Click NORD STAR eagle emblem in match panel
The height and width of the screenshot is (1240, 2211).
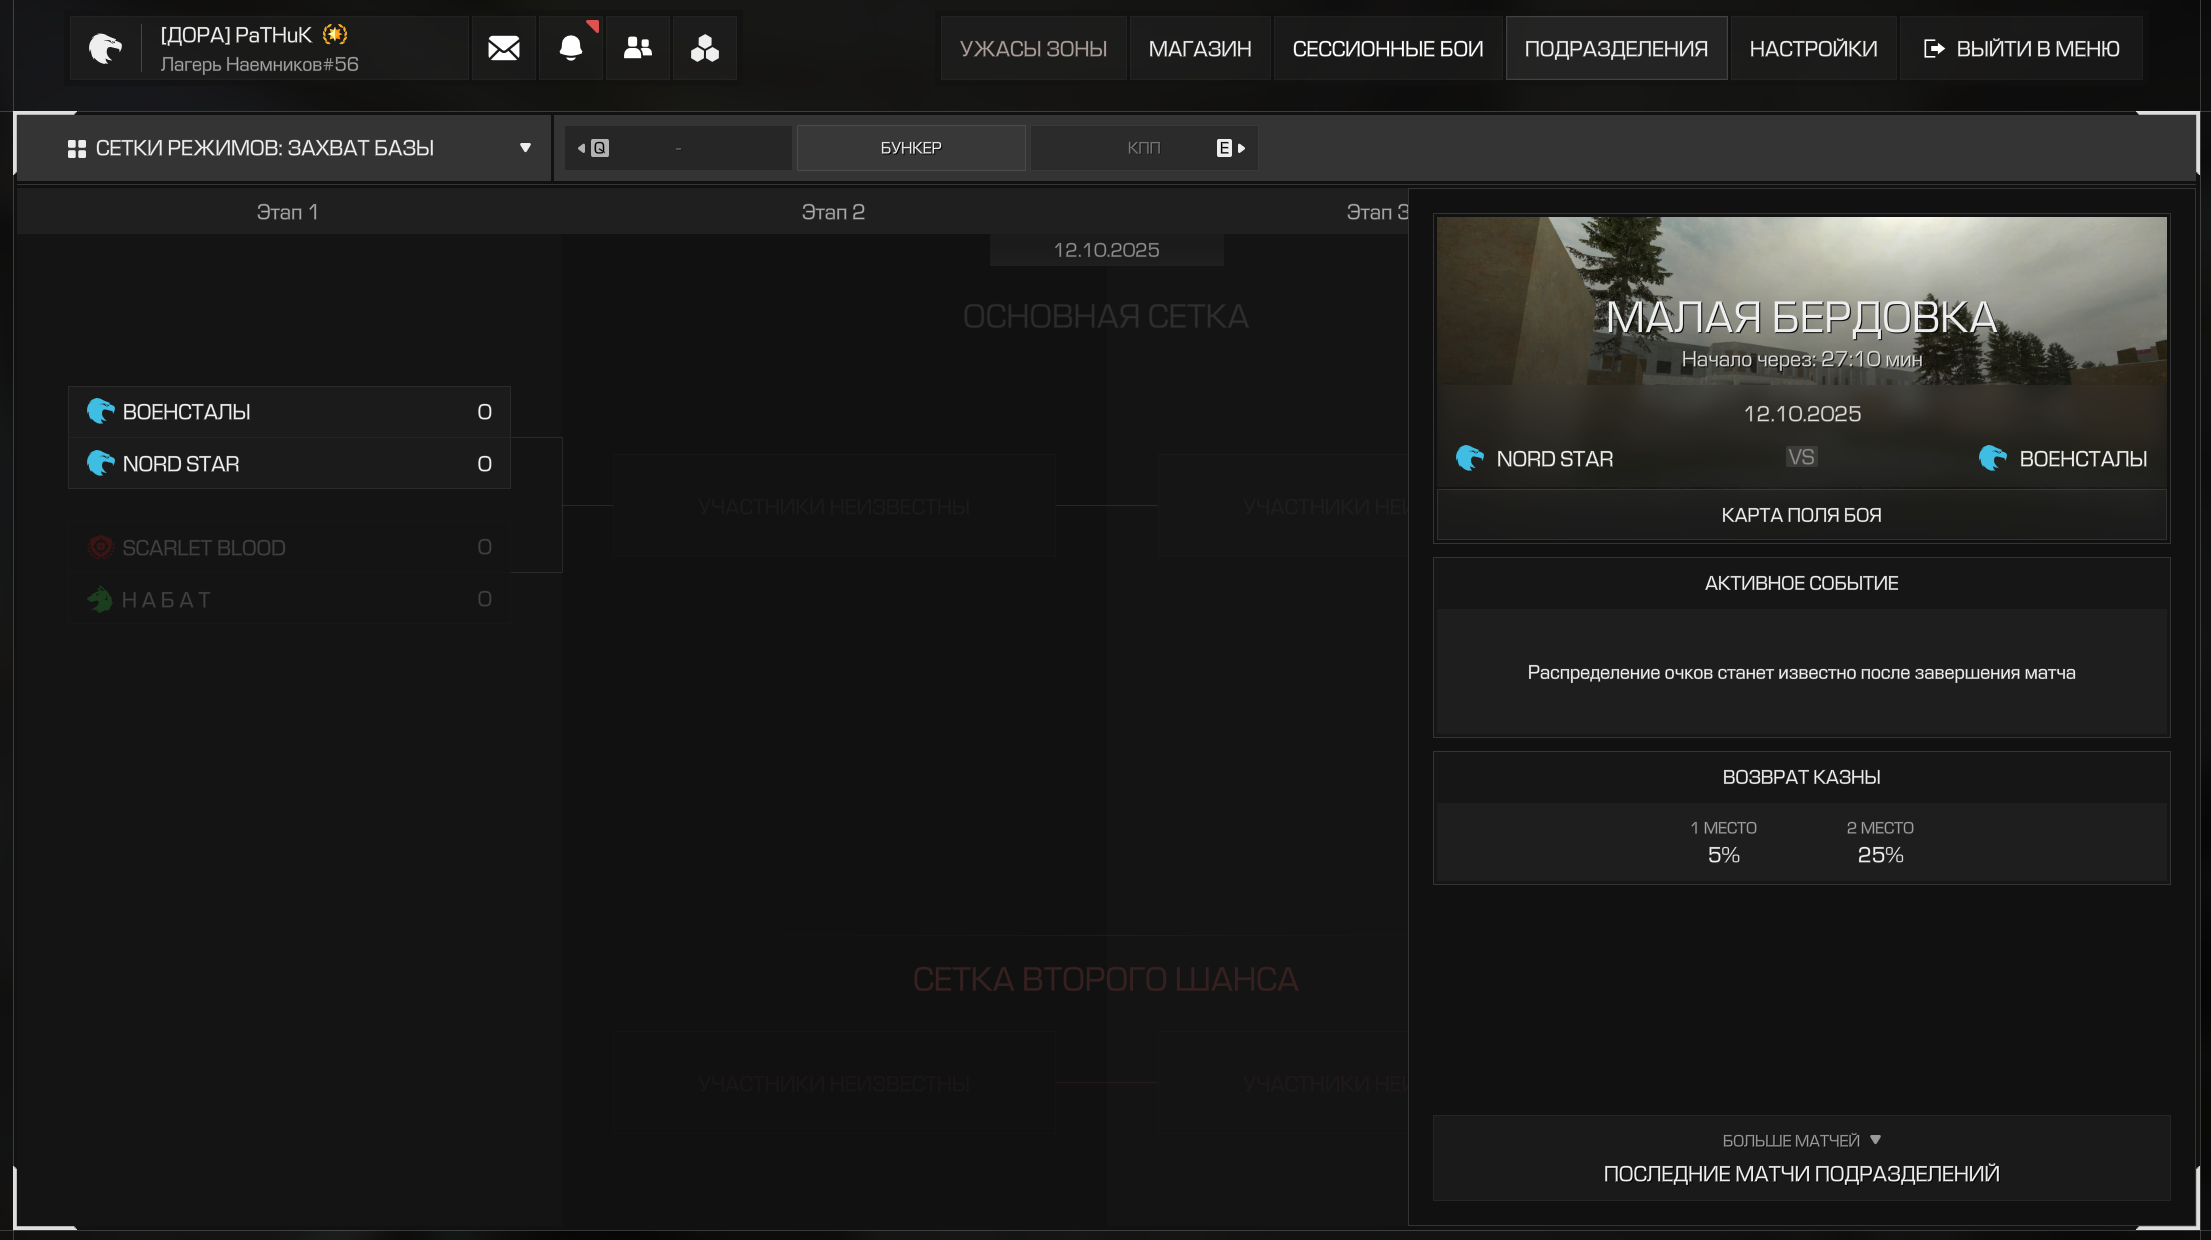tap(1469, 458)
